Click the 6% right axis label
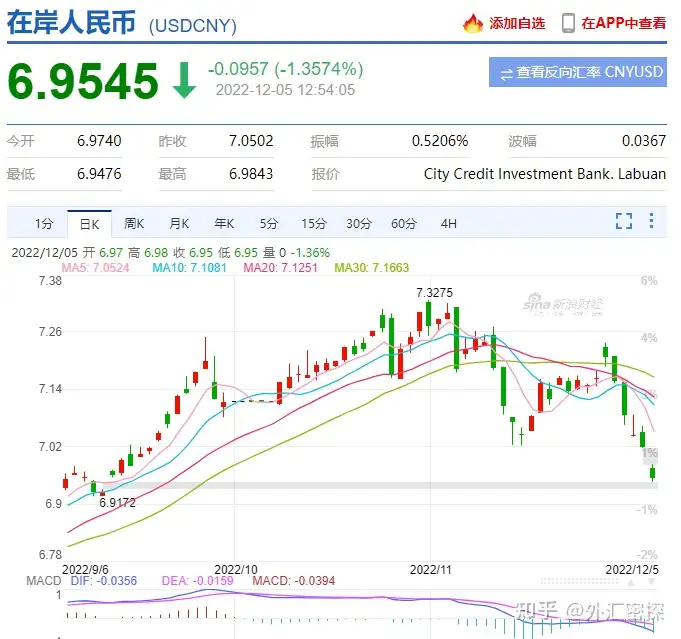This screenshot has width=681, height=639. point(649,281)
